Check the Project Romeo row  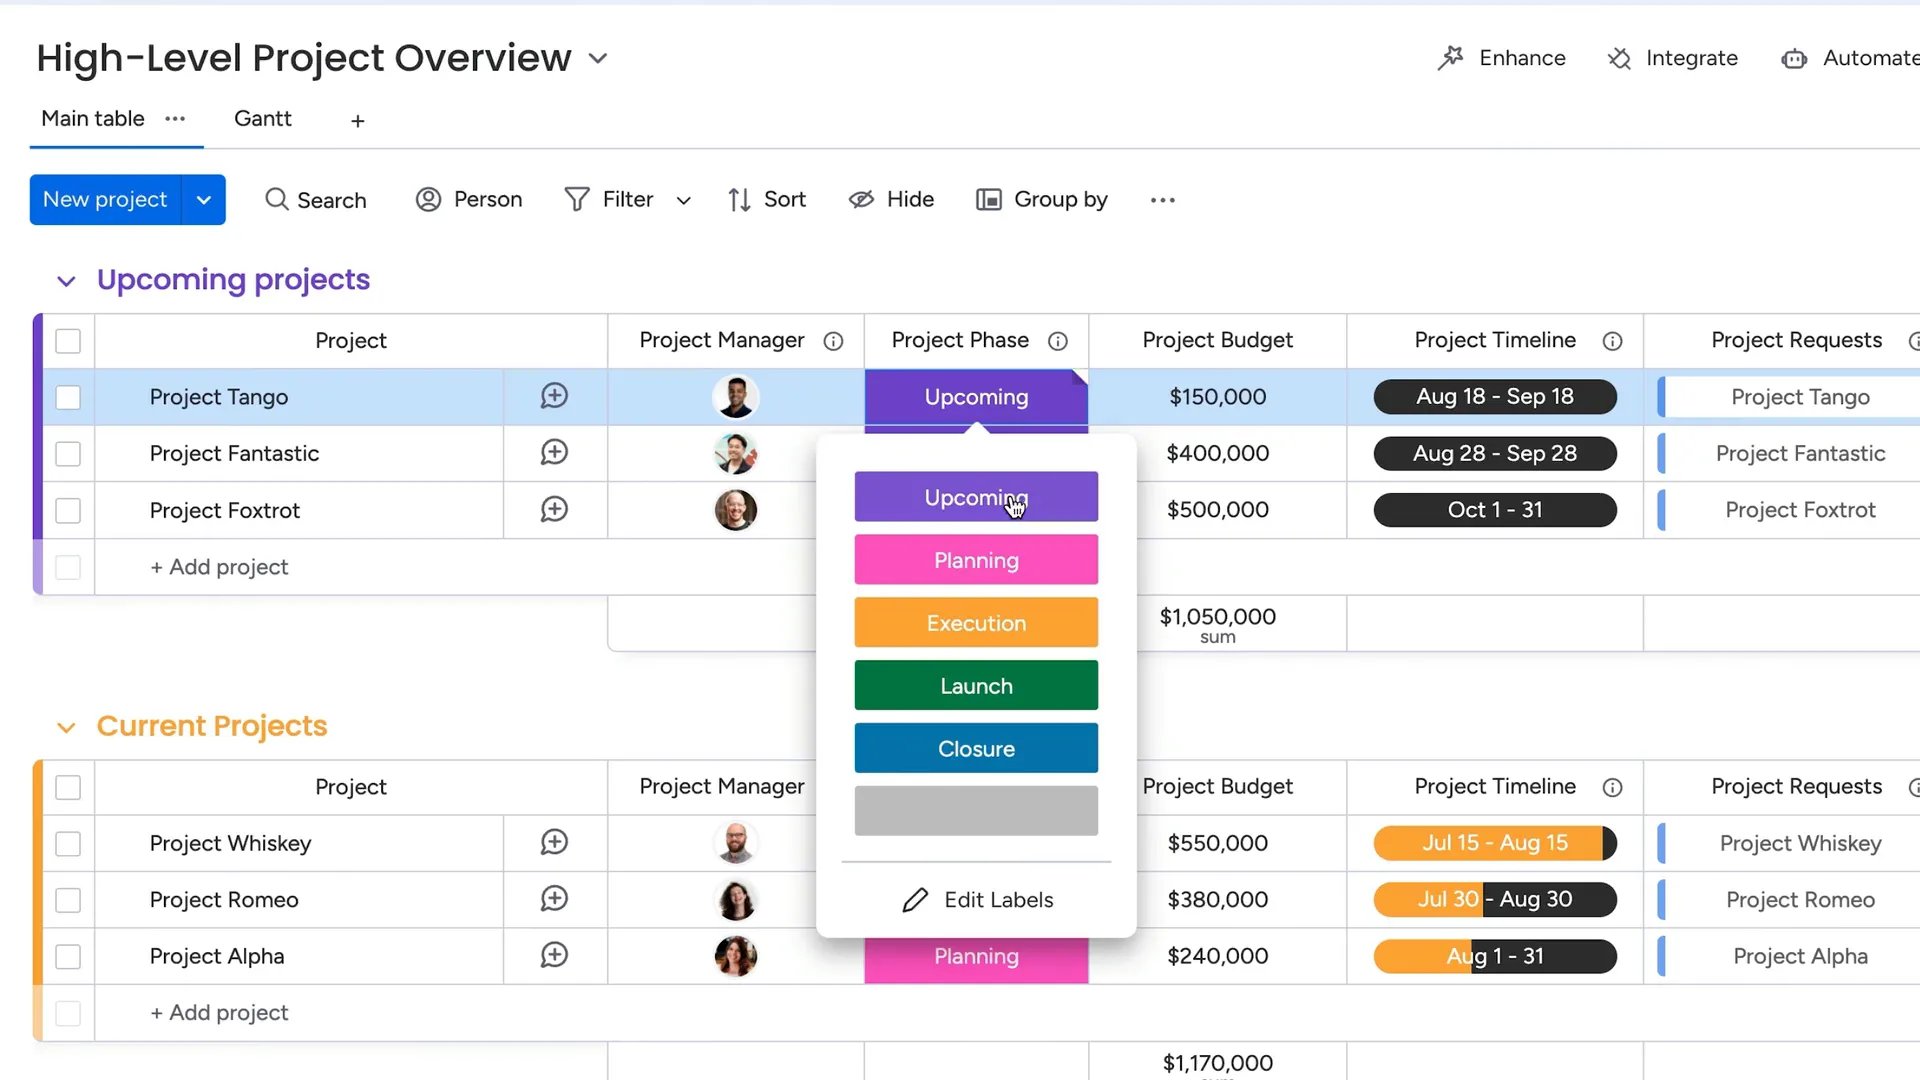(x=68, y=900)
